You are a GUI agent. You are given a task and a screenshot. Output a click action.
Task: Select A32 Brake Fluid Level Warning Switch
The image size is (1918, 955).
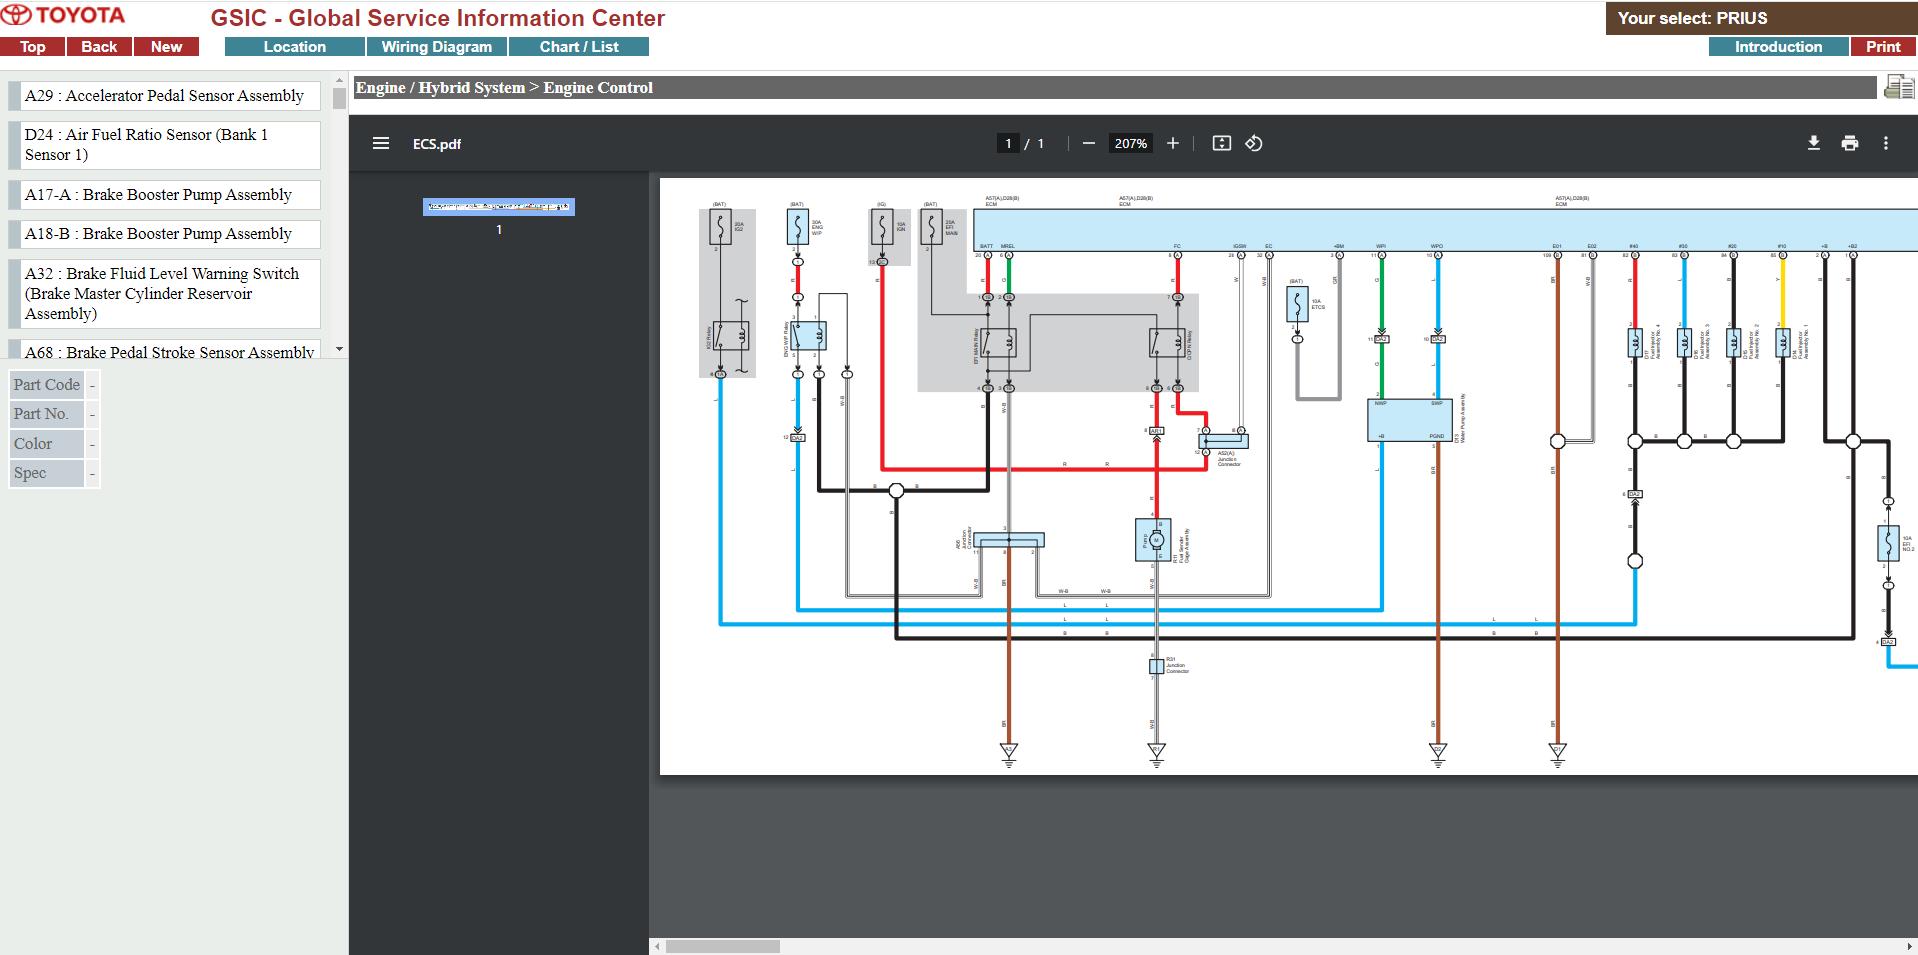point(164,294)
